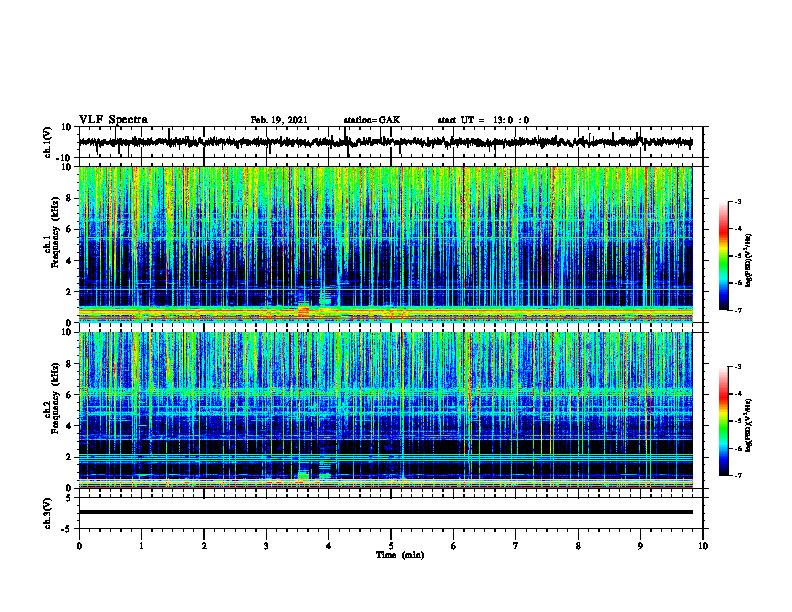Click the upper ch.1 color scale bar
This screenshot has height=612, width=792.
pos(723,256)
